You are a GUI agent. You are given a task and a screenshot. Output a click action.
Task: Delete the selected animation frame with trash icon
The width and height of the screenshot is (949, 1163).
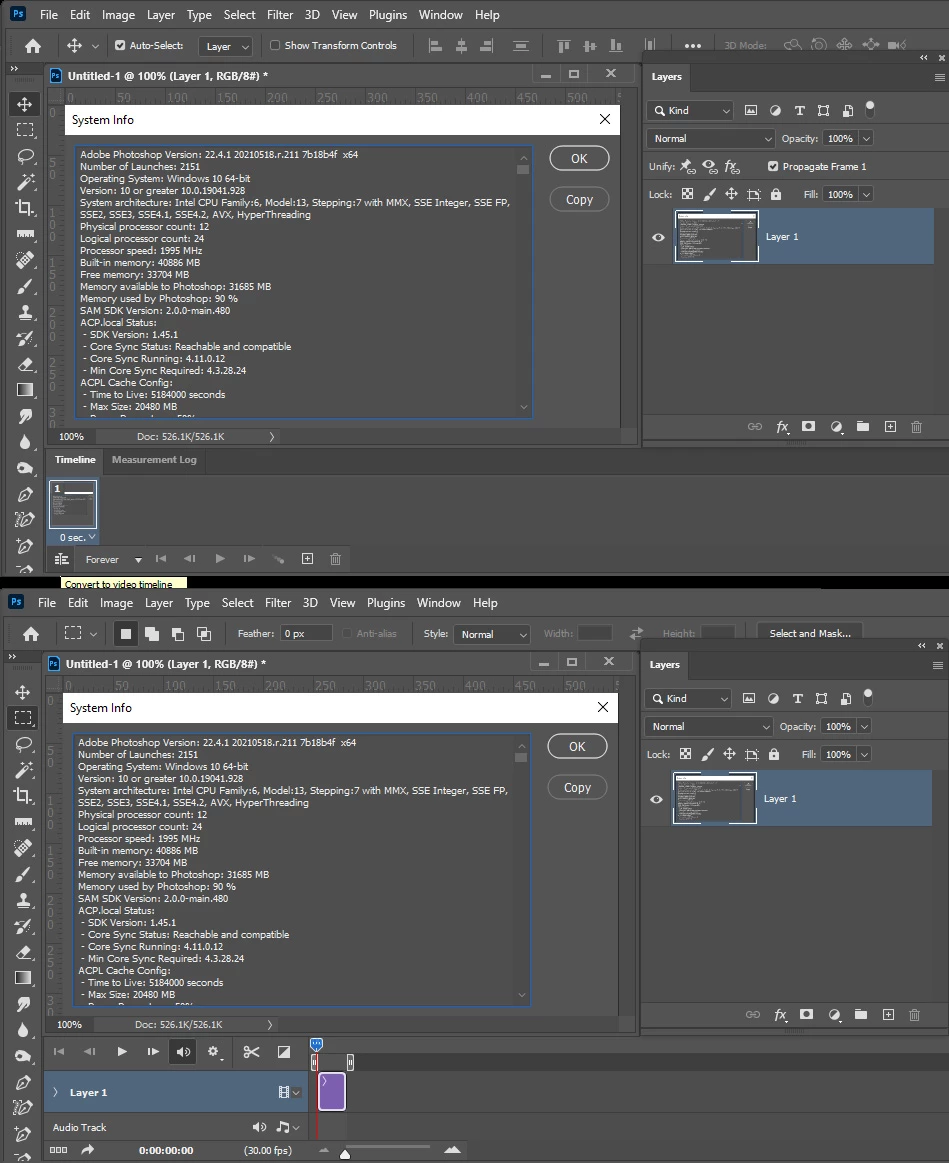[335, 559]
